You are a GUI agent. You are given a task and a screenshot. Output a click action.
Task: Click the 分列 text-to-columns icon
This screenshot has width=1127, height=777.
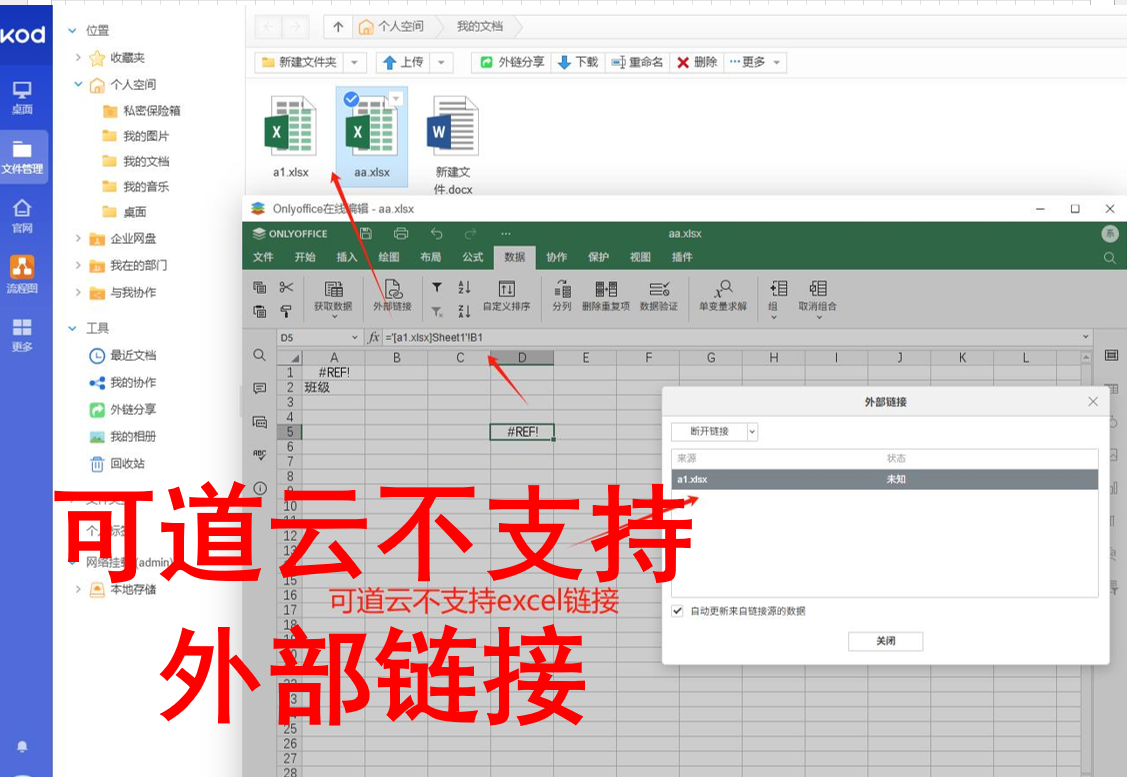point(562,296)
